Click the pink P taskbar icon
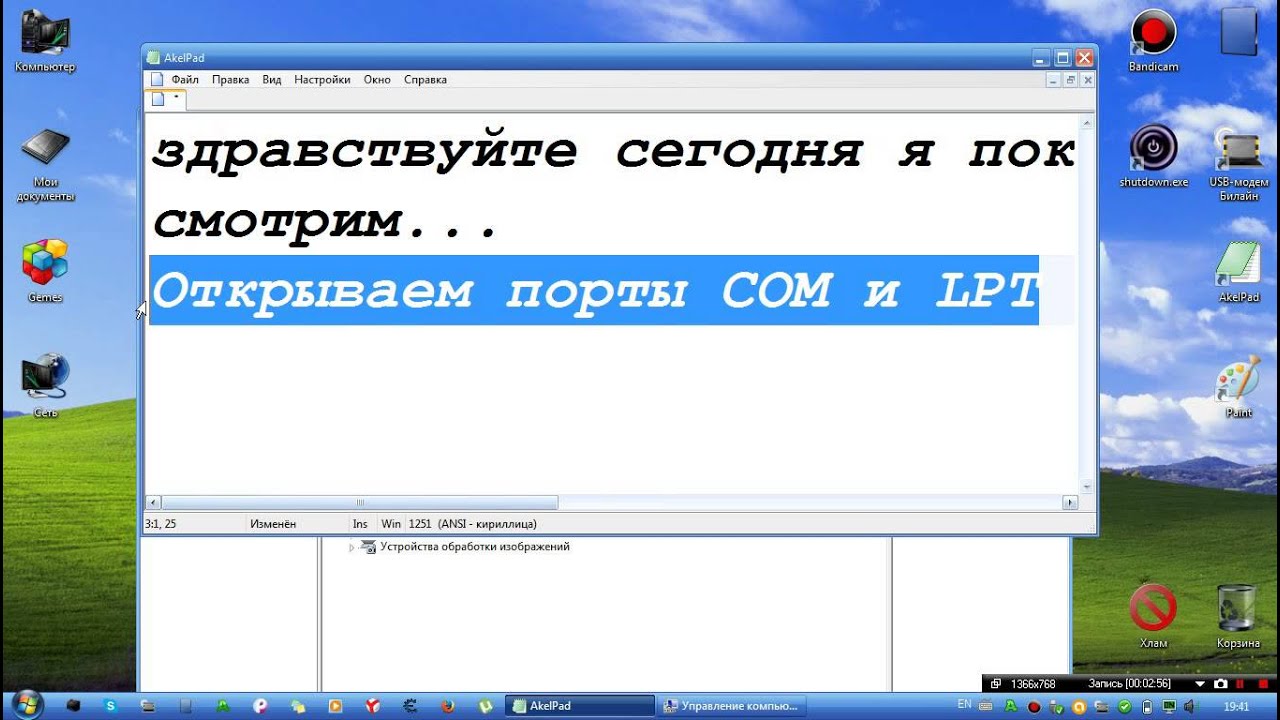 coord(260,705)
